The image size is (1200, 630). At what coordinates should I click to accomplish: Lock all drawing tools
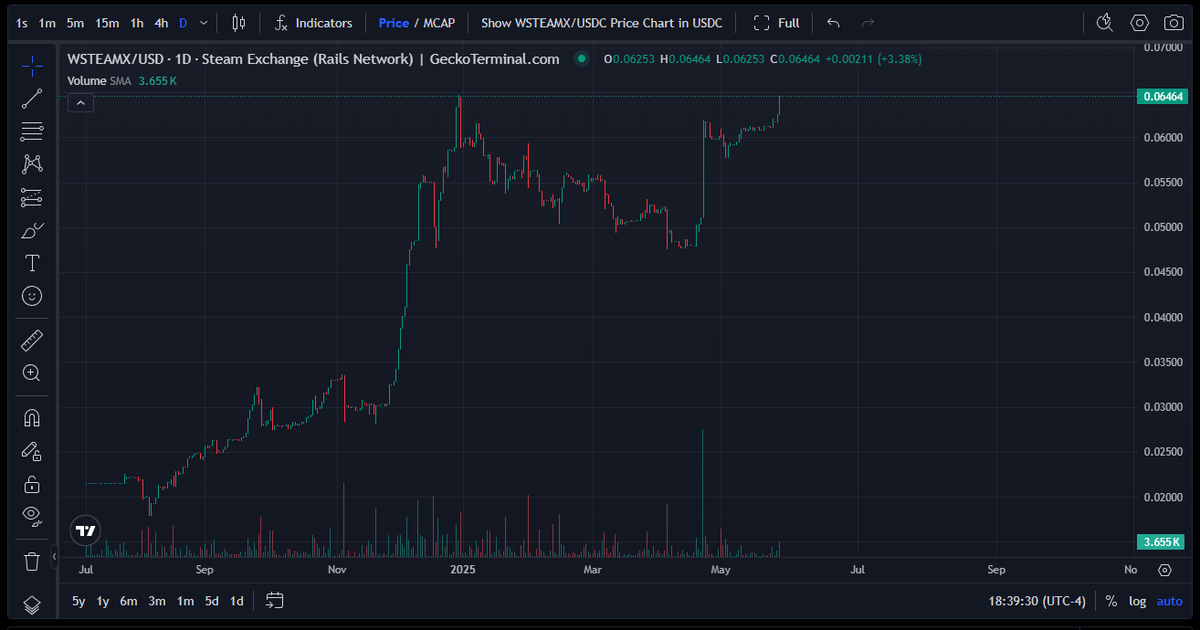(32, 484)
